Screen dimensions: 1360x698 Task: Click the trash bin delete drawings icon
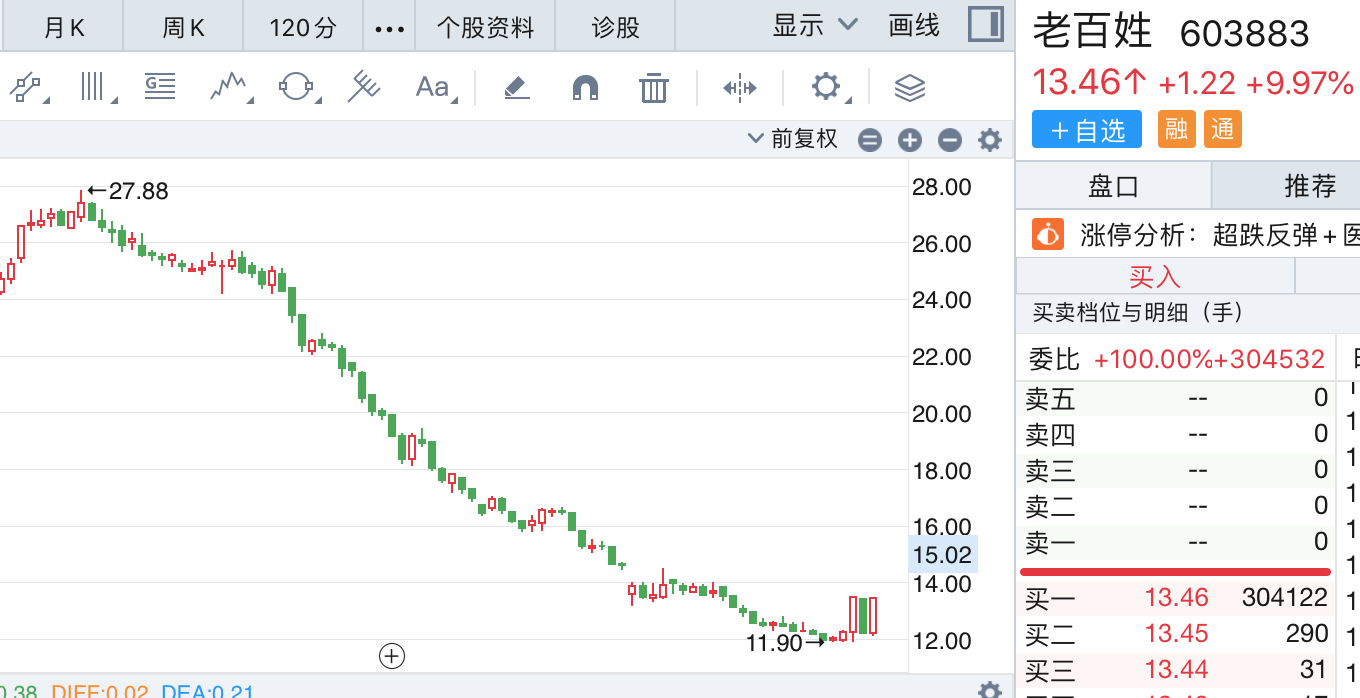[x=653, y=88]
